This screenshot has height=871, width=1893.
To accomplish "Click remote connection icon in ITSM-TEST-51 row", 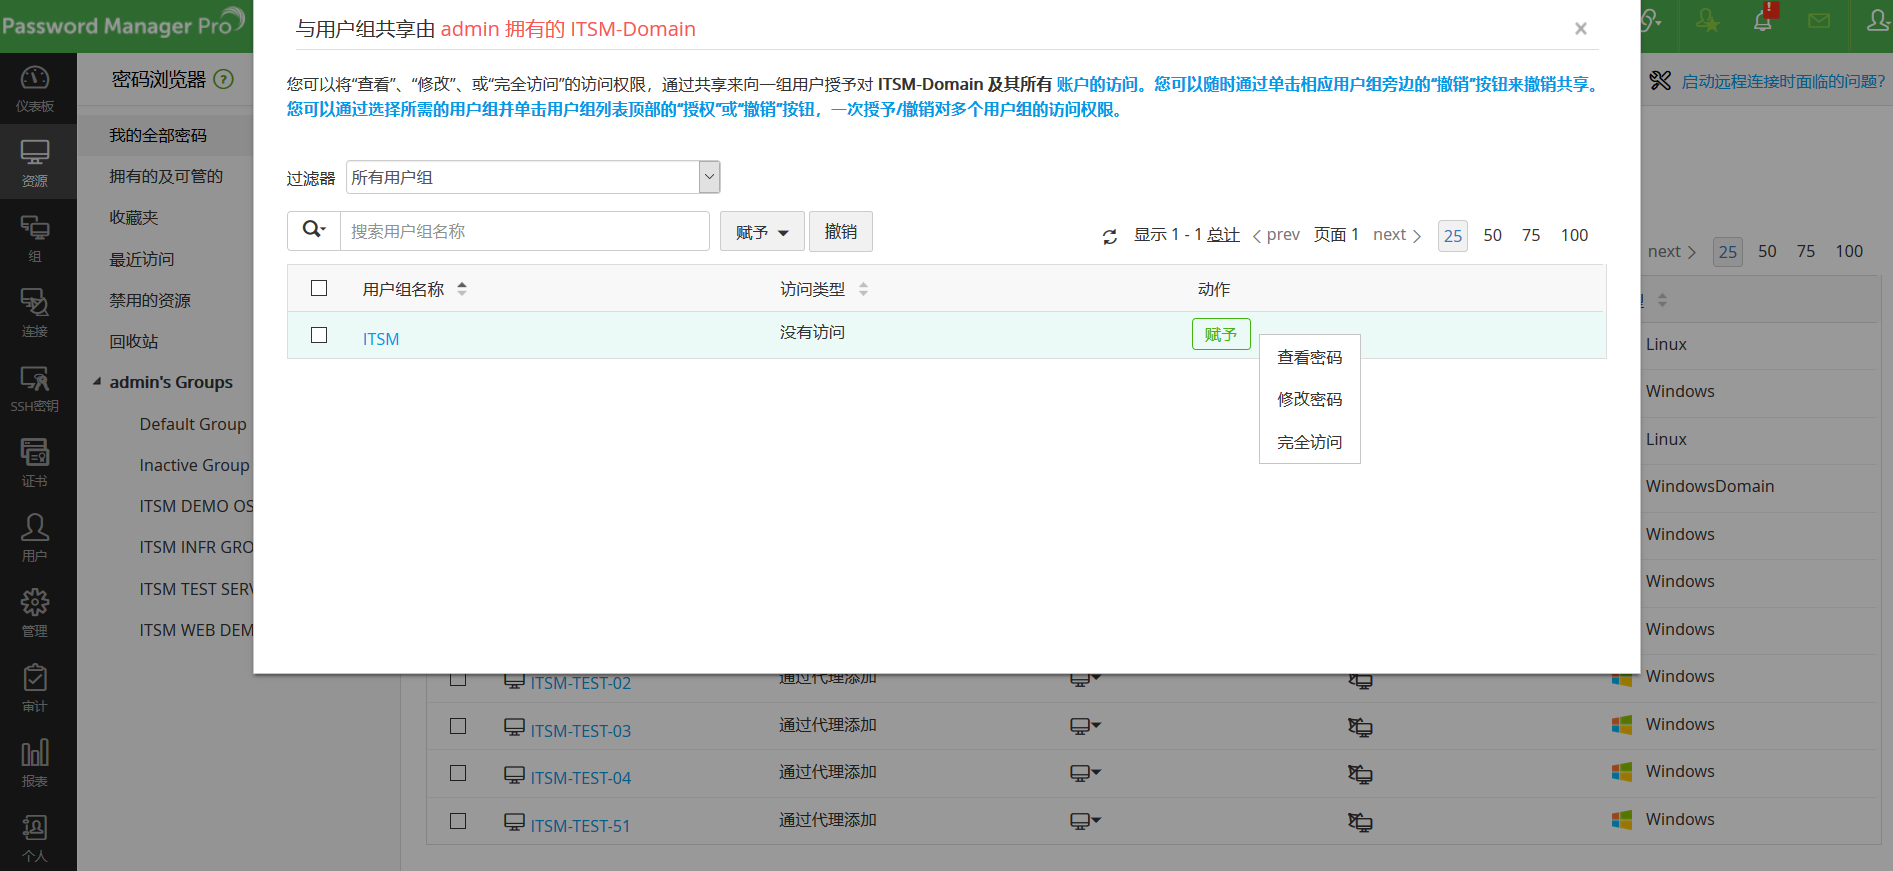I will point(1360,822).
